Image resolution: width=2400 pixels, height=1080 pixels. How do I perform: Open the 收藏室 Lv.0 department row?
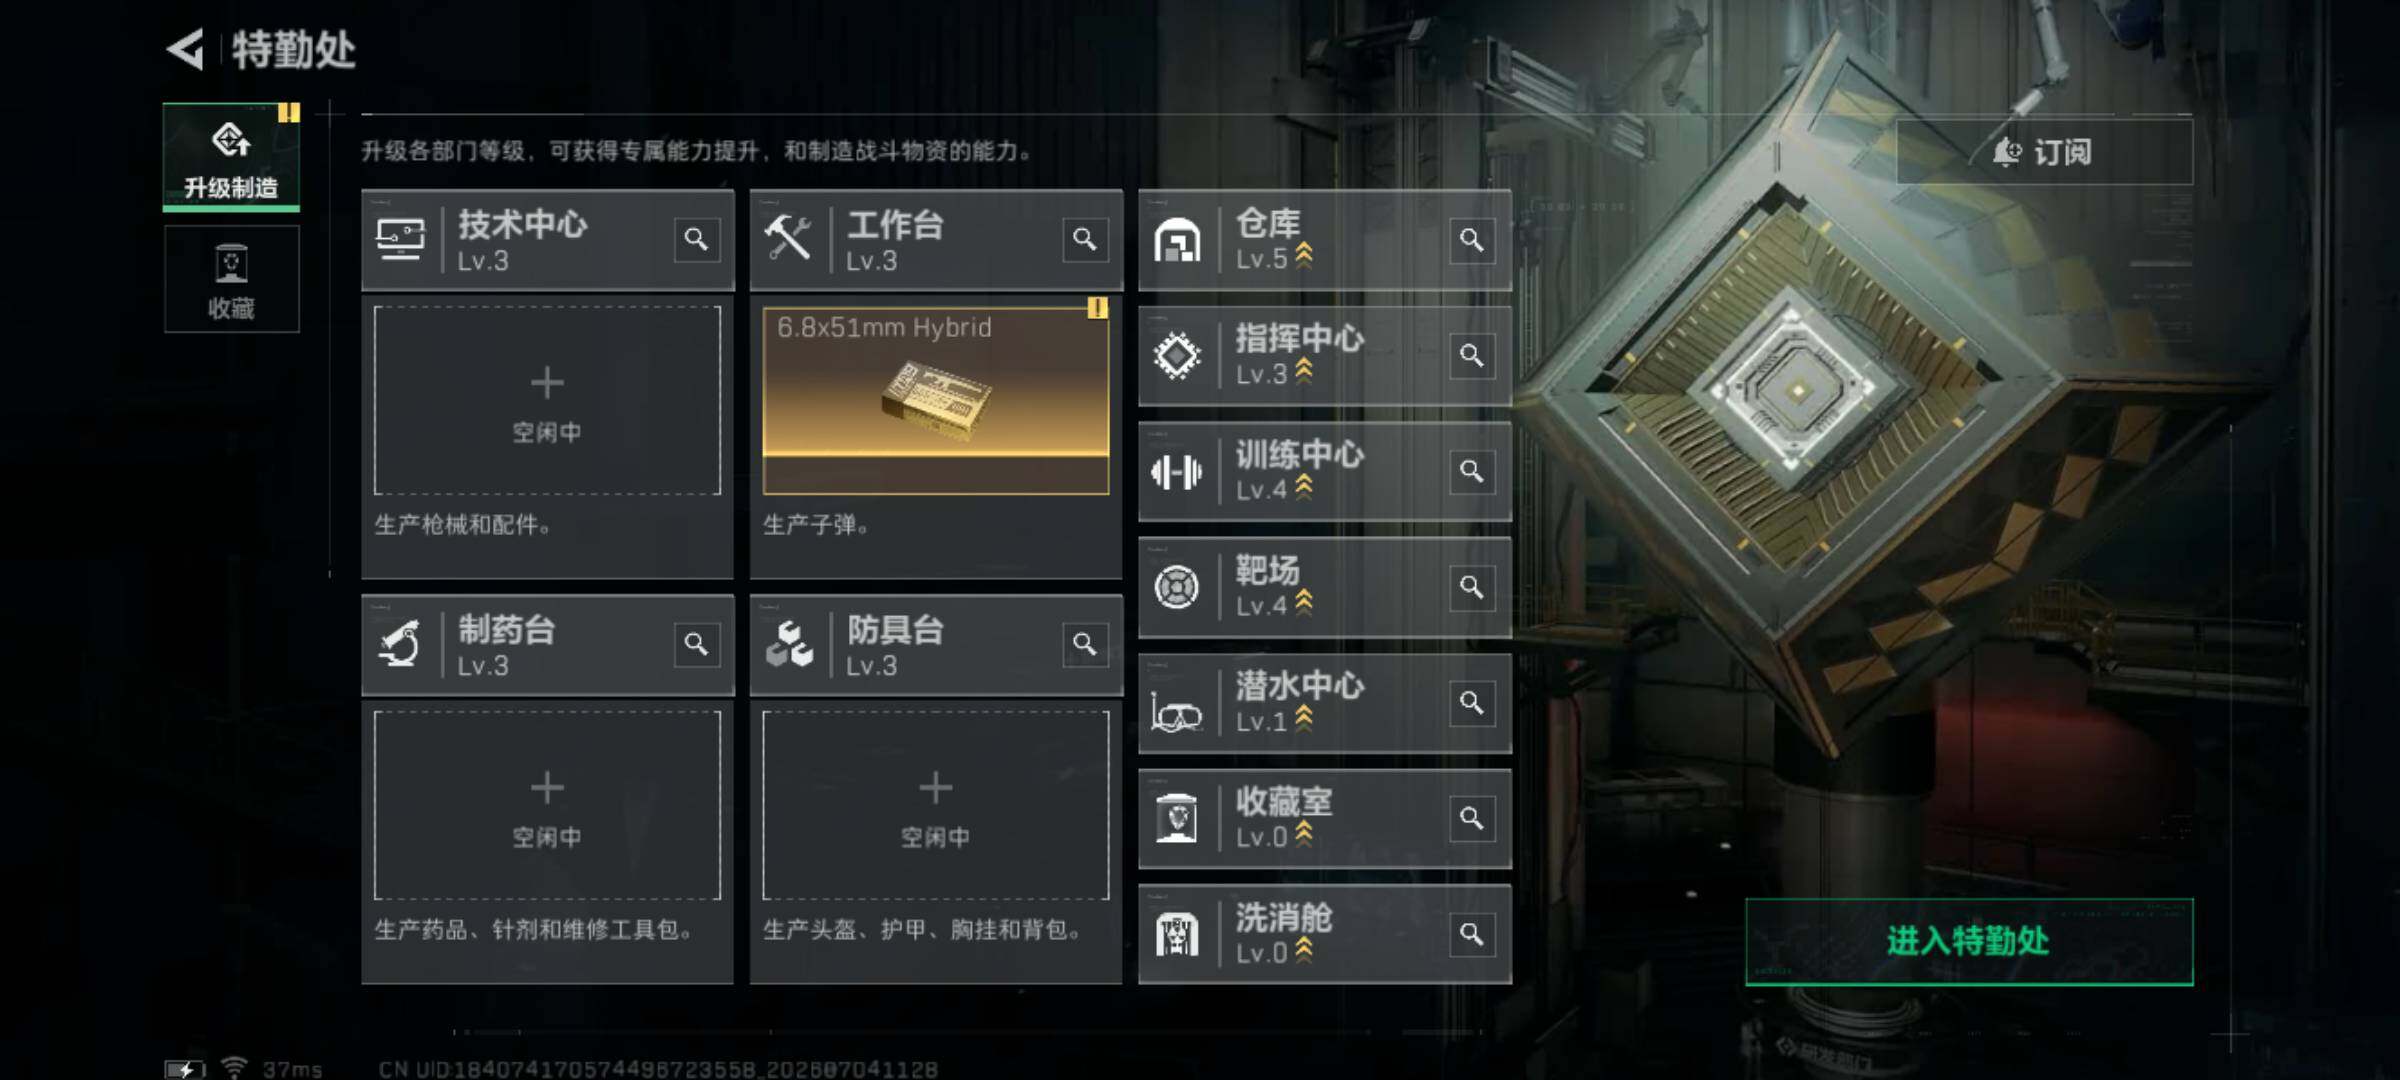coord(1325,818)
